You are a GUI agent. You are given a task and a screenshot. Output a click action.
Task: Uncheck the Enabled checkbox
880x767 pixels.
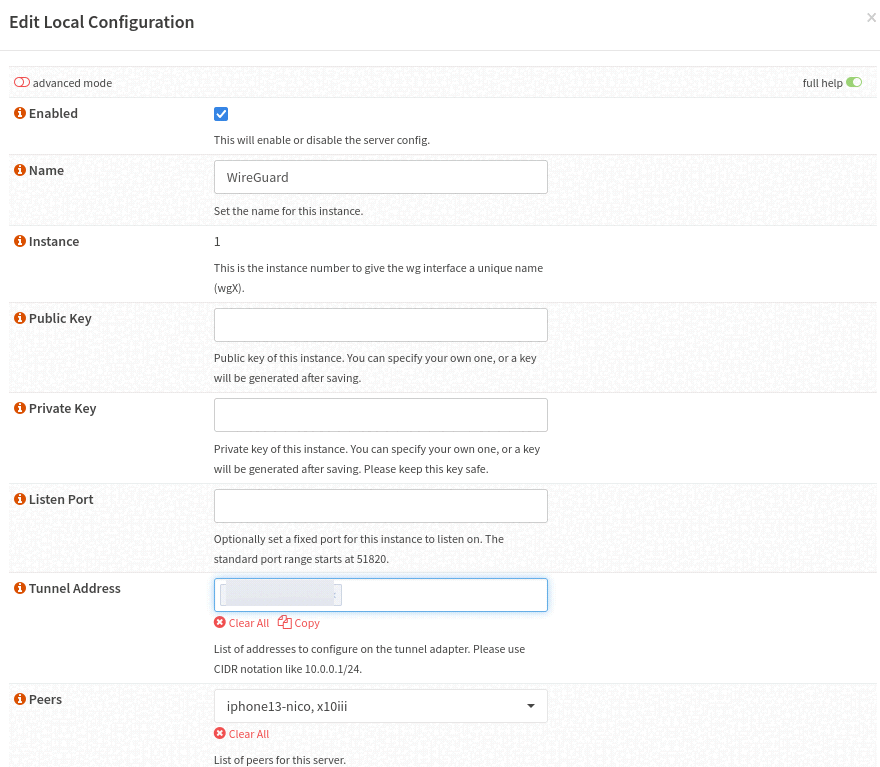221,114
